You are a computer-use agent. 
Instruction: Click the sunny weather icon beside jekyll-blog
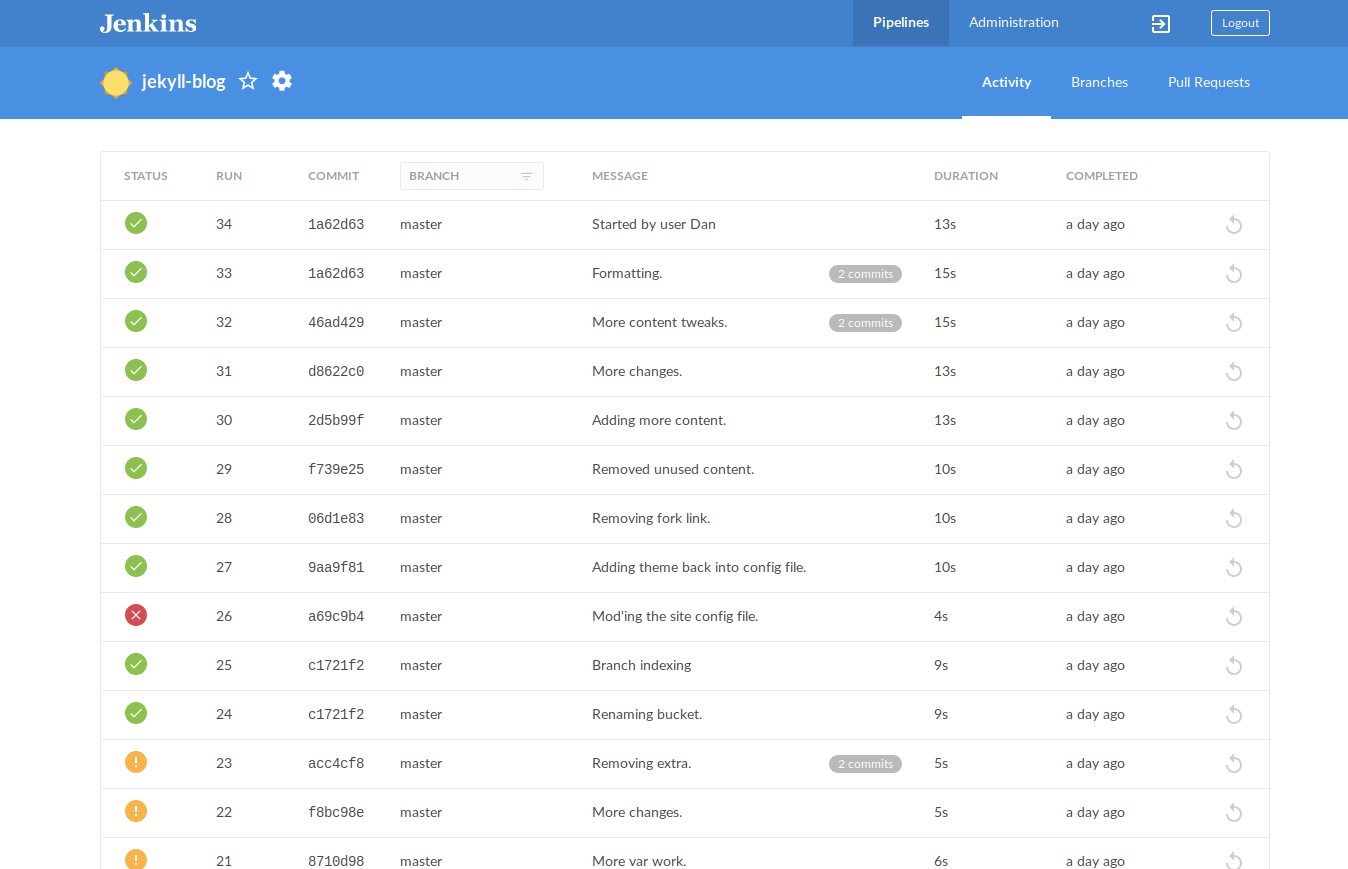tap(116, 83)
